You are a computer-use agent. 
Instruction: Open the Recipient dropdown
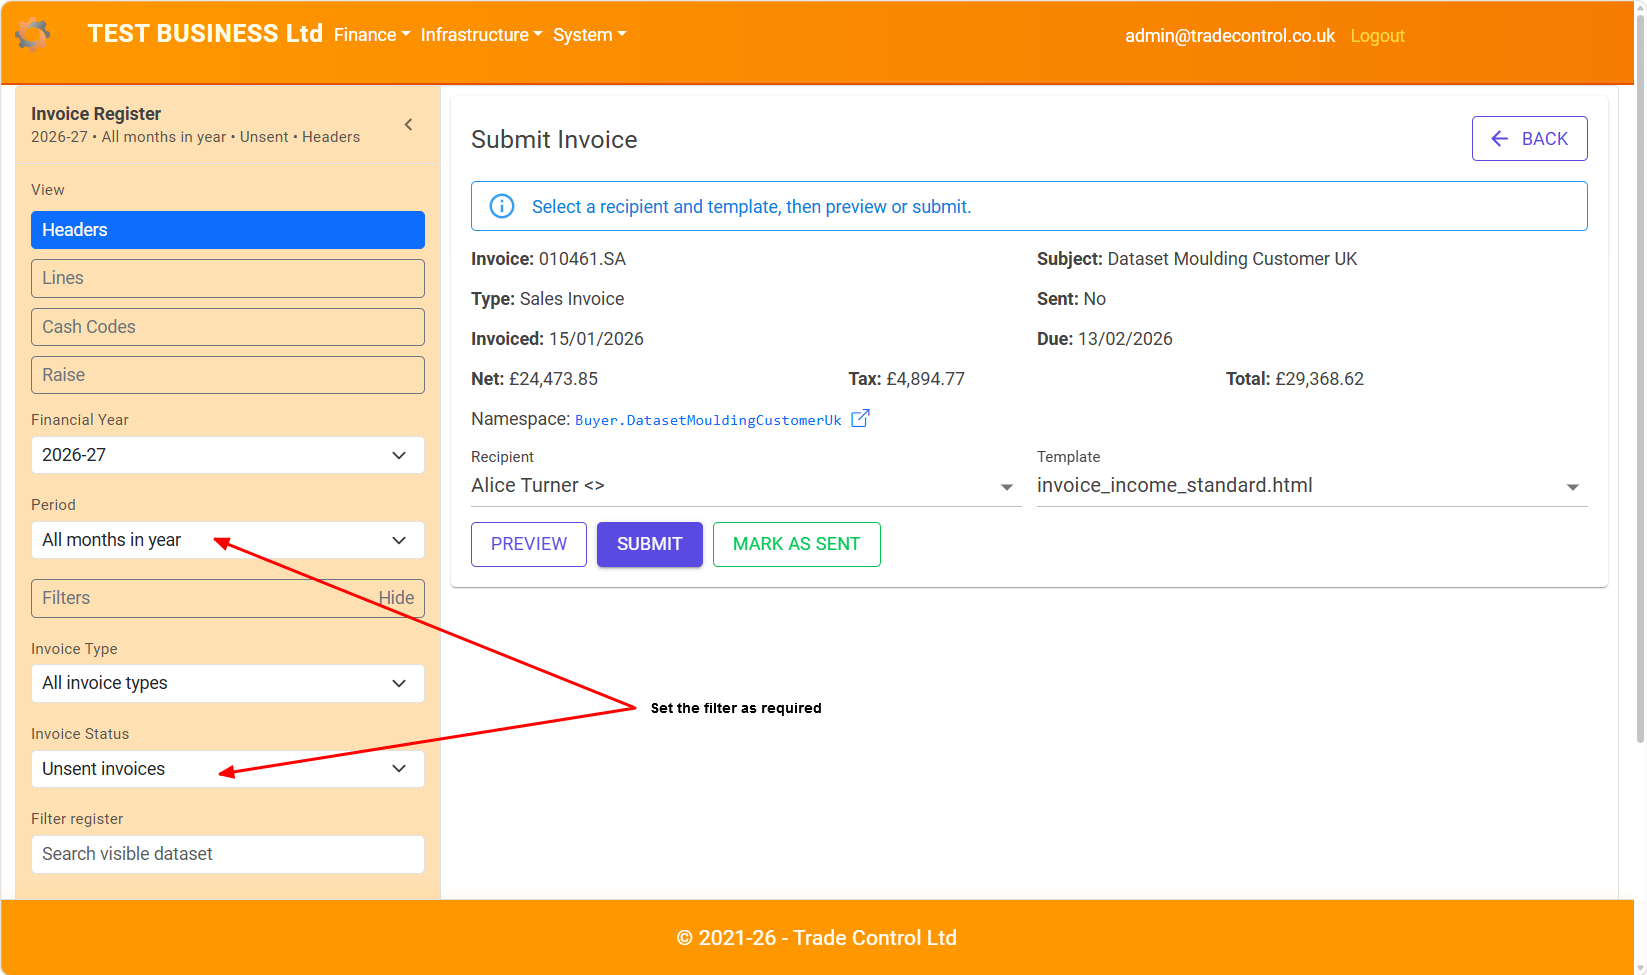click(x=746, y=486)
